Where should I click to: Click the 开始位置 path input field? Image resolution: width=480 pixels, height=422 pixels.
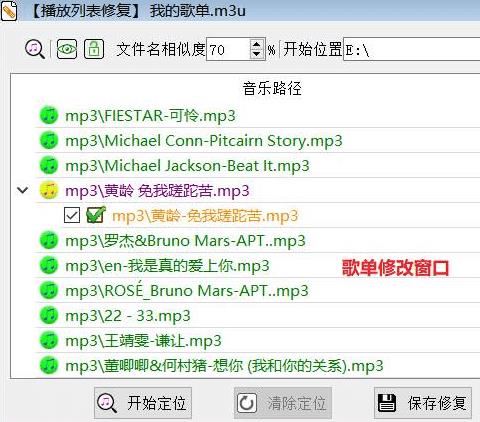412,49
